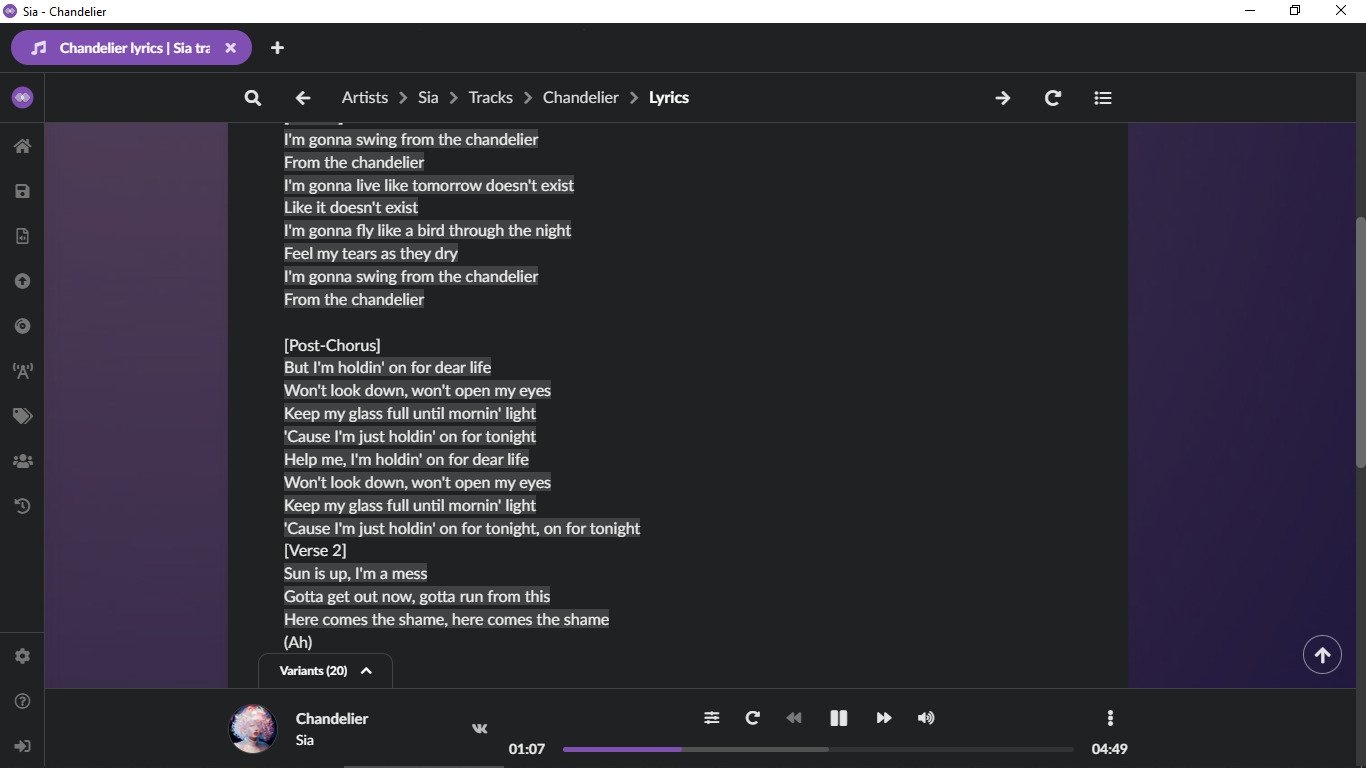Open Tracks in the breadcrumb
1366x768 pixels.
490,98
